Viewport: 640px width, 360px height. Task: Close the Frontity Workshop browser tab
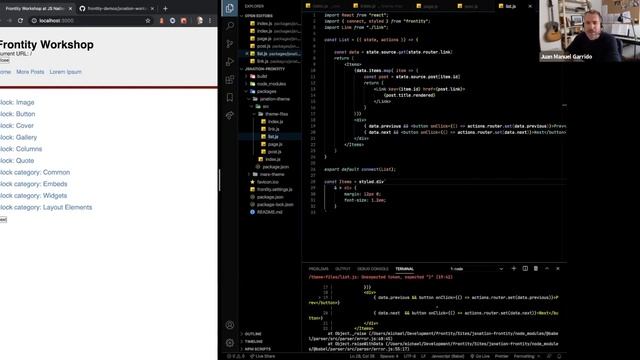tap(70, 8)
